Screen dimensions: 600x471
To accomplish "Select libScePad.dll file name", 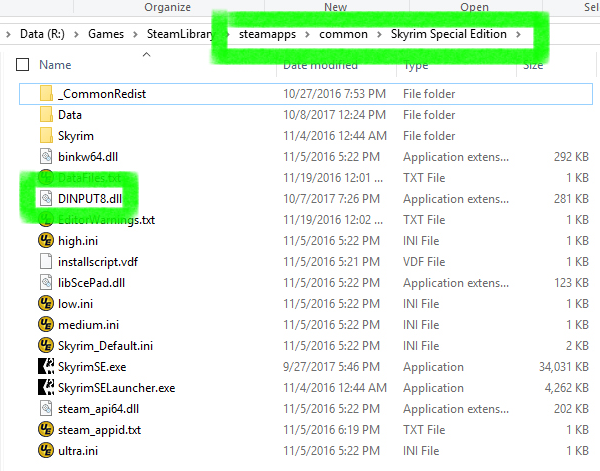I will 91,283.
